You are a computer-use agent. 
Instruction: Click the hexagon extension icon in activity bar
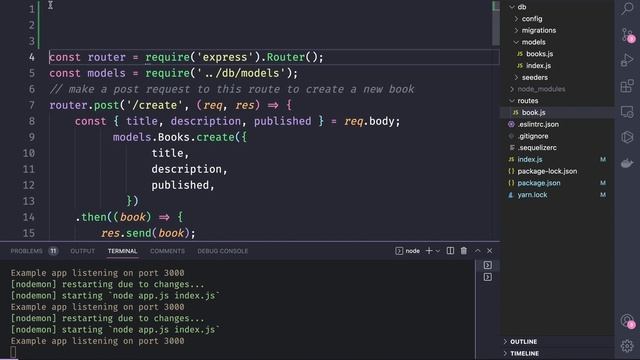click(x=627, y=137)
